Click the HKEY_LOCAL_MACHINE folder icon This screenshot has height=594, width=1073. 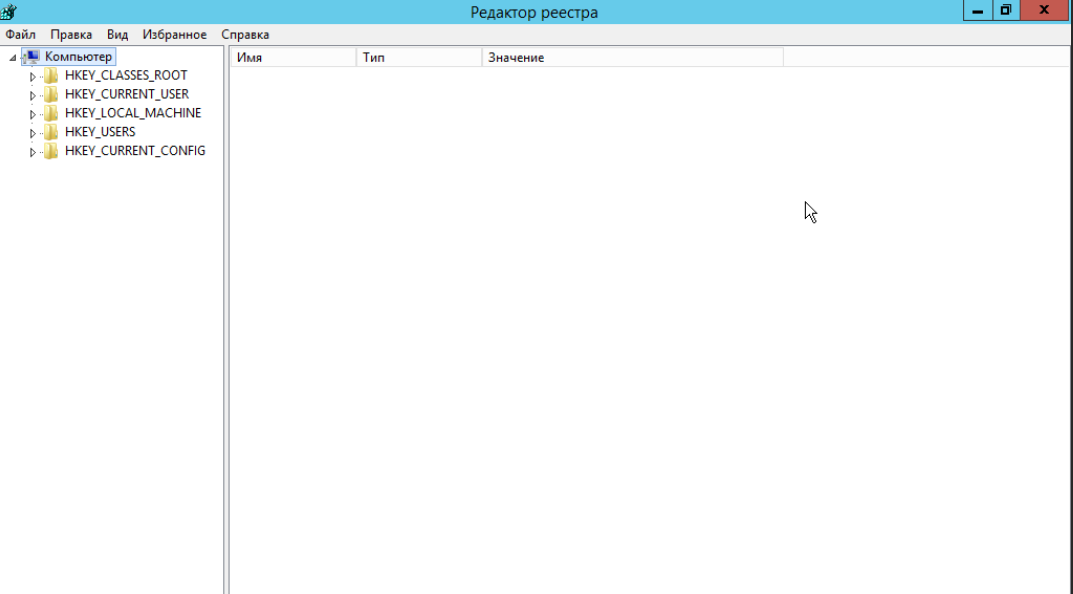click(x=51, y=113)
